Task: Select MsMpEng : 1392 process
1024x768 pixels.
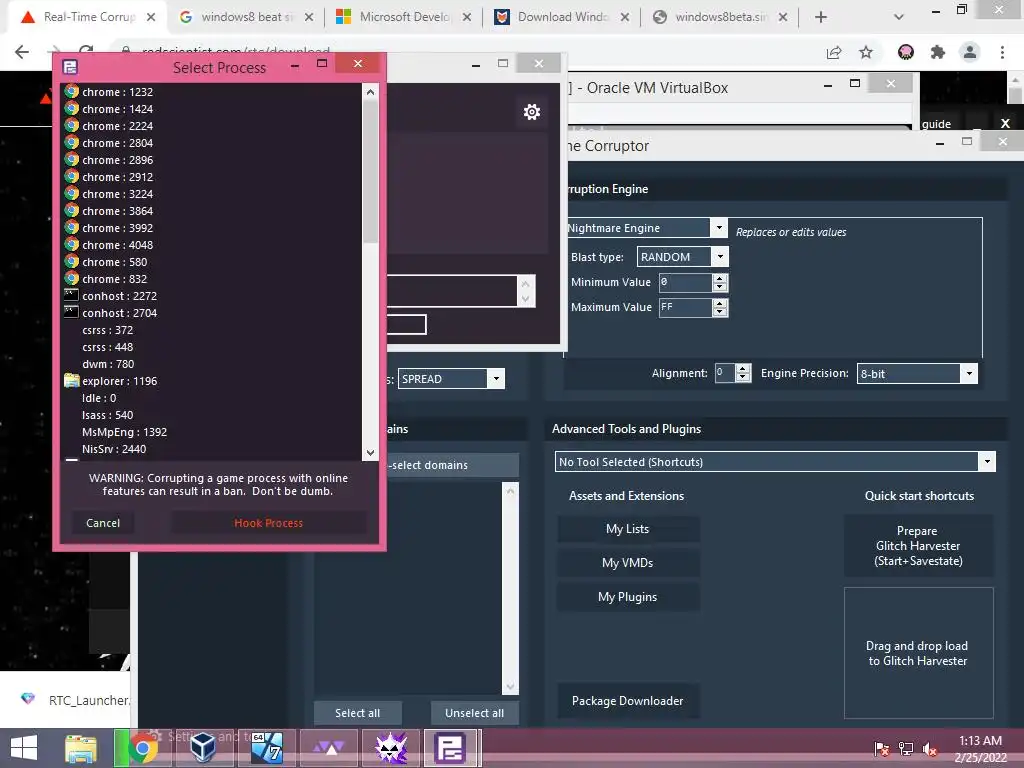Action: click(124, 432)
